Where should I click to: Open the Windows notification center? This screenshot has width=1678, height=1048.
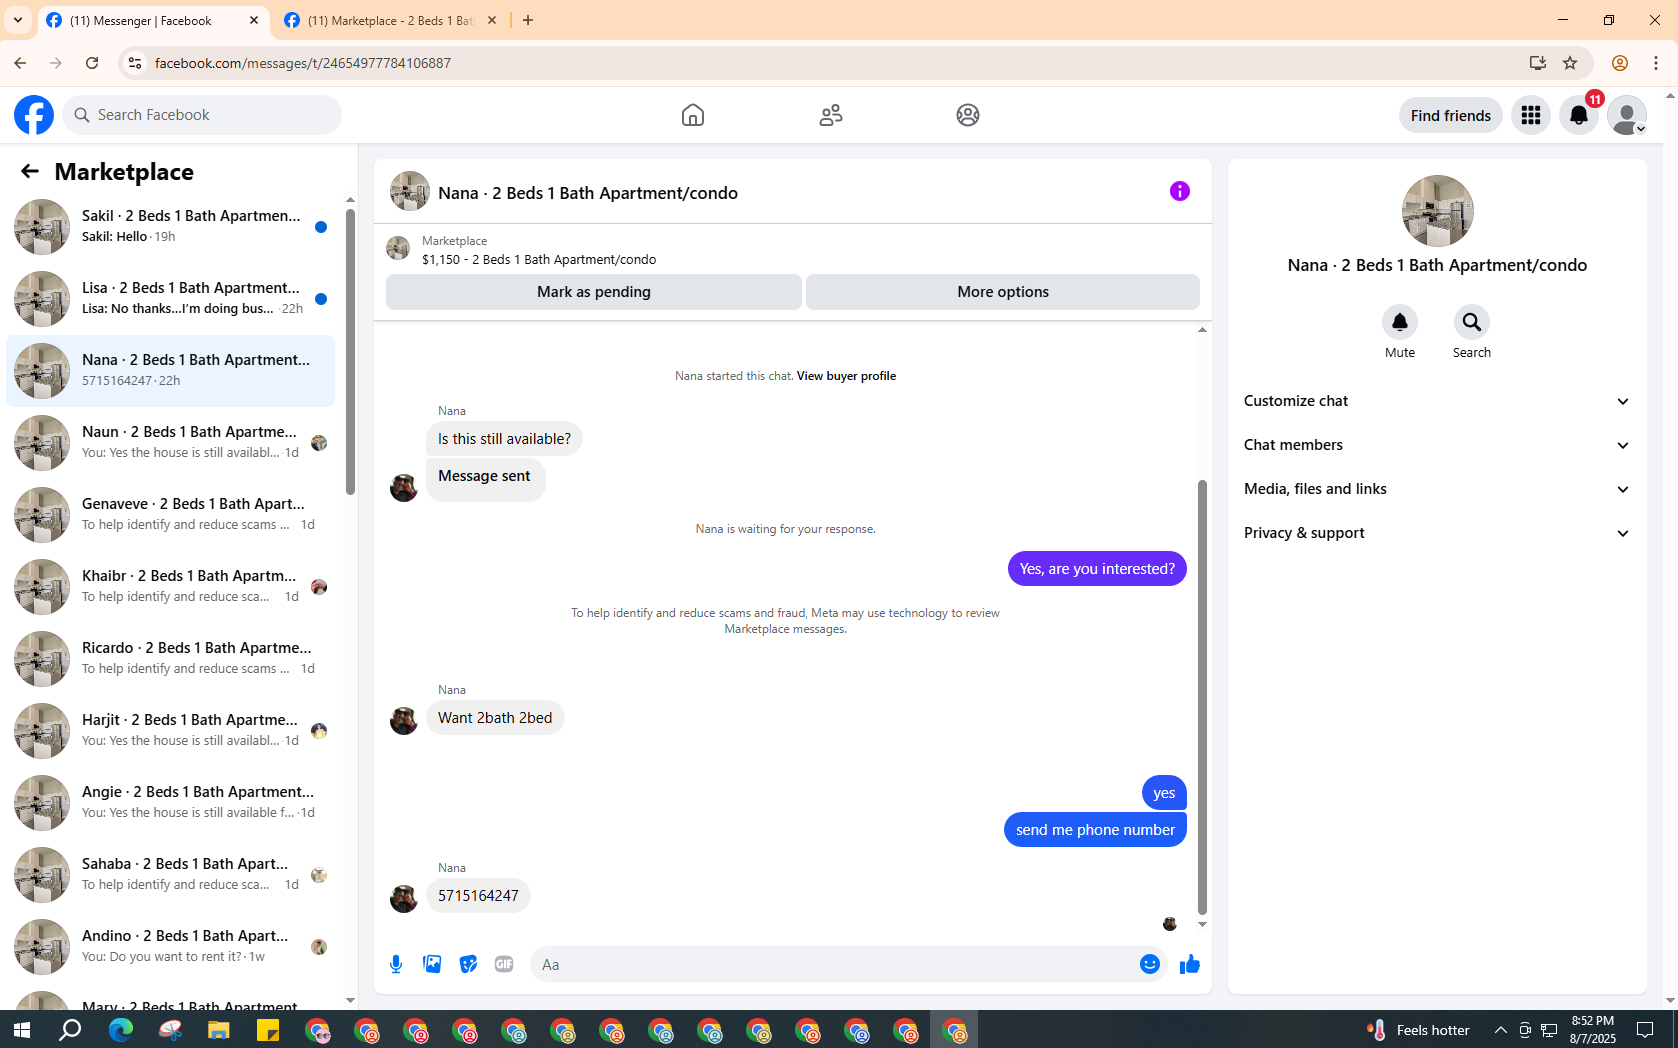(1645, 1029)
